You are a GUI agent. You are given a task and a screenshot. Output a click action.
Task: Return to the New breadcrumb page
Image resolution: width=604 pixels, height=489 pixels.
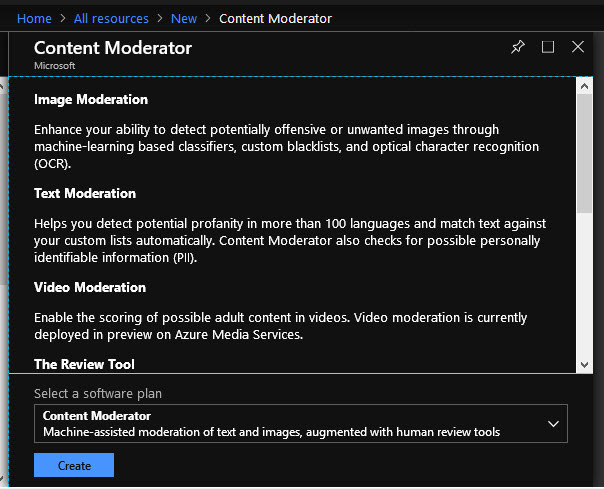pyautogui.click(x=184, y=18)
